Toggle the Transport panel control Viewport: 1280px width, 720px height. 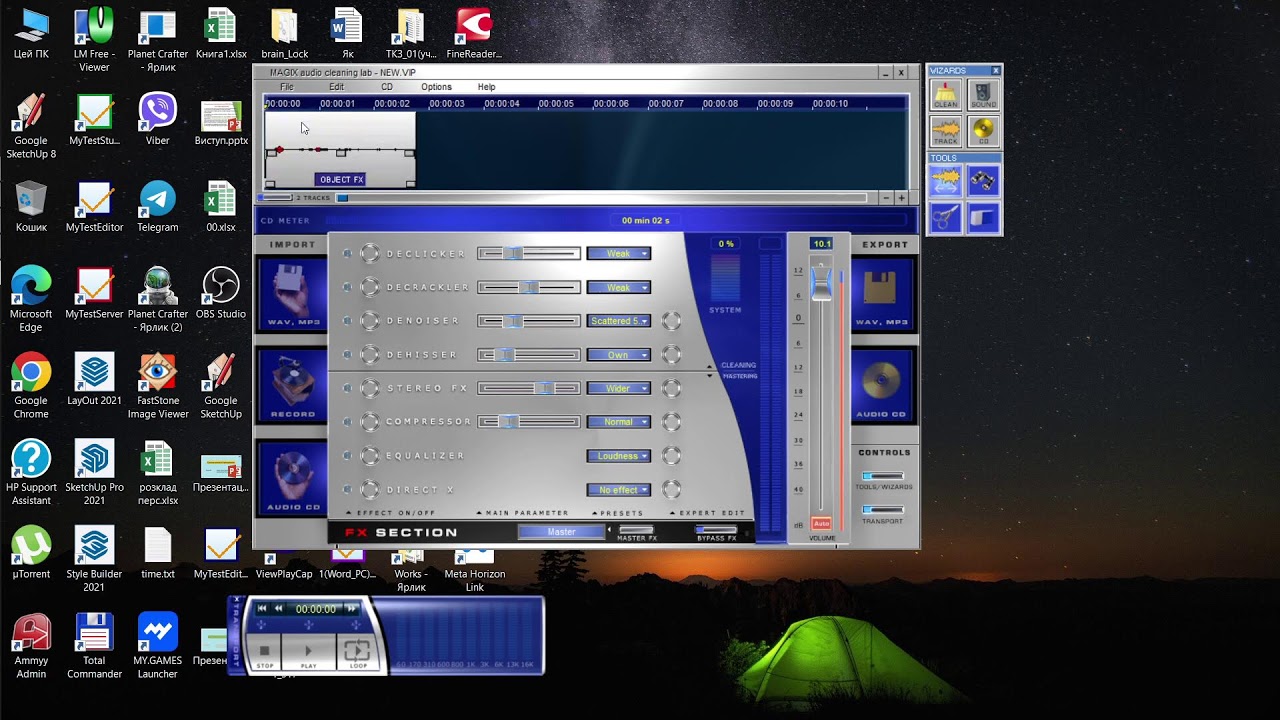883,510
